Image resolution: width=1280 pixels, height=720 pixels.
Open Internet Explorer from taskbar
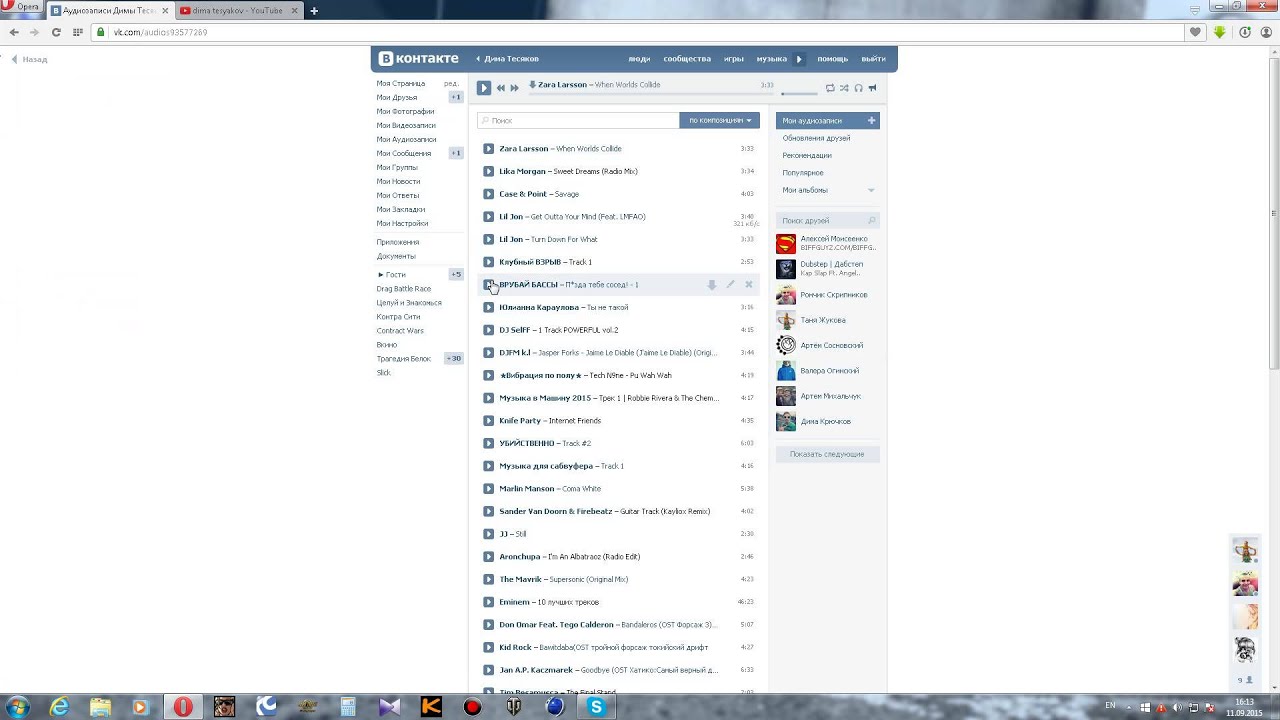[x=60, y=707]
